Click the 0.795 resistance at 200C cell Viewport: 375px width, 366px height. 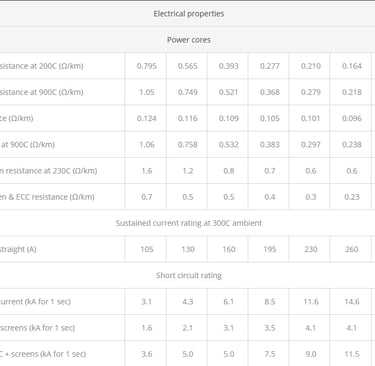pos(146,66)
